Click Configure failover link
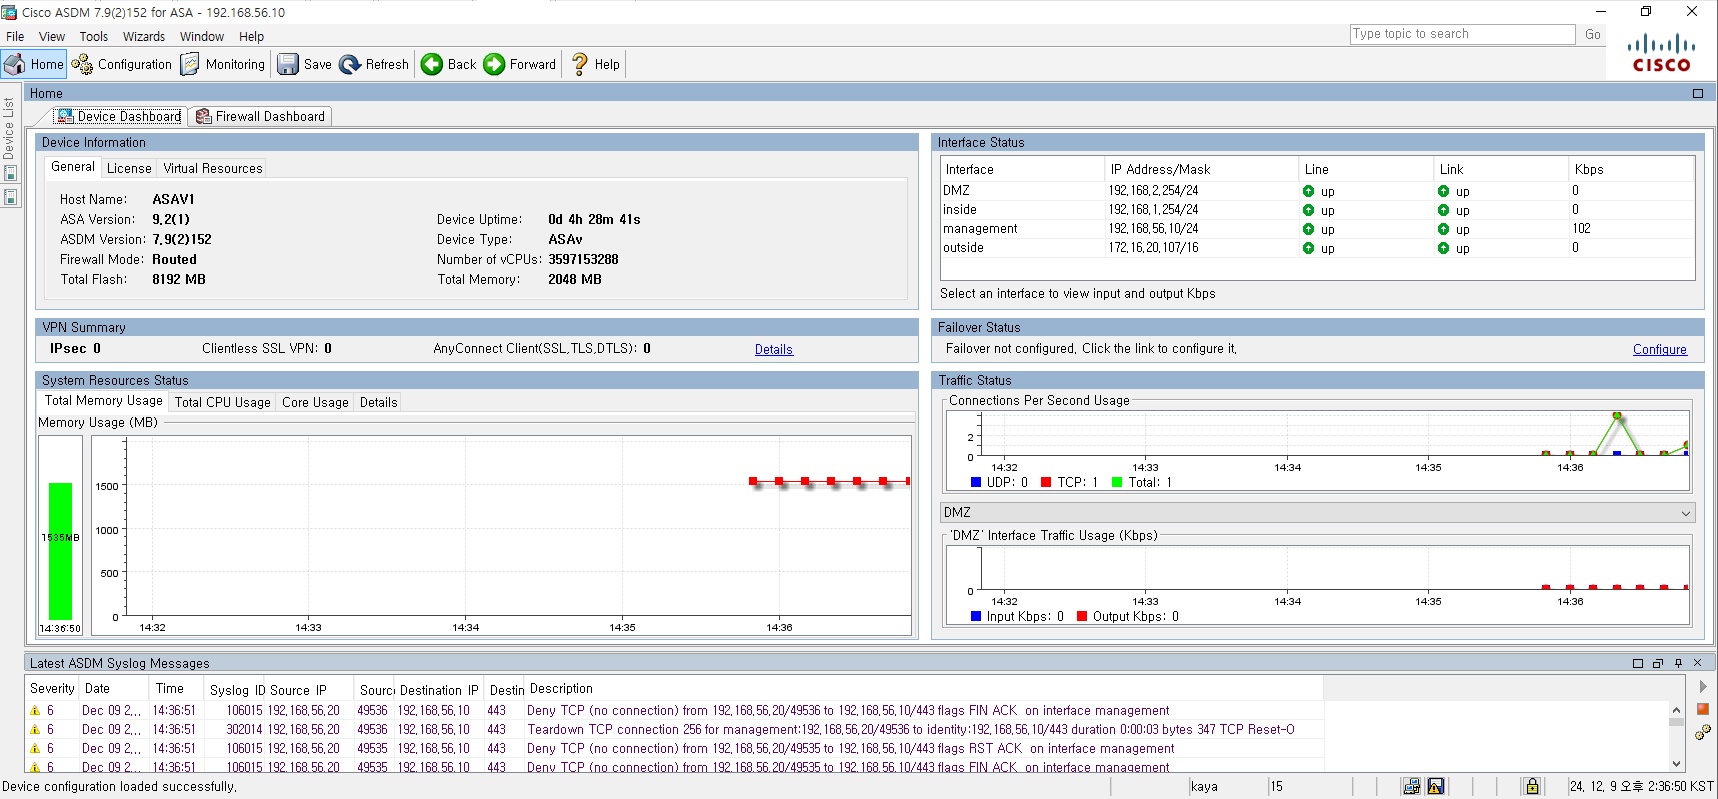This screenshot has width=1718, height=799. click(1659, 349)
